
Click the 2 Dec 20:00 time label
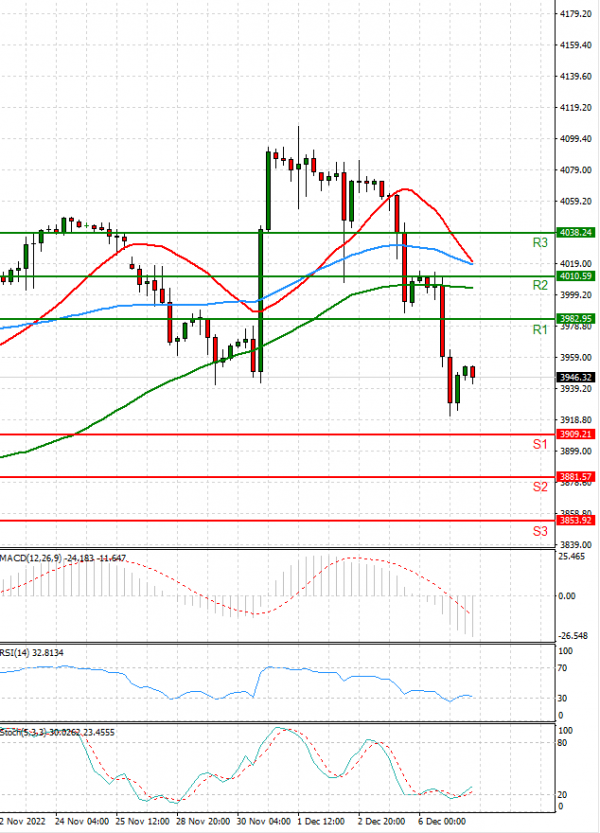(382, 821)
